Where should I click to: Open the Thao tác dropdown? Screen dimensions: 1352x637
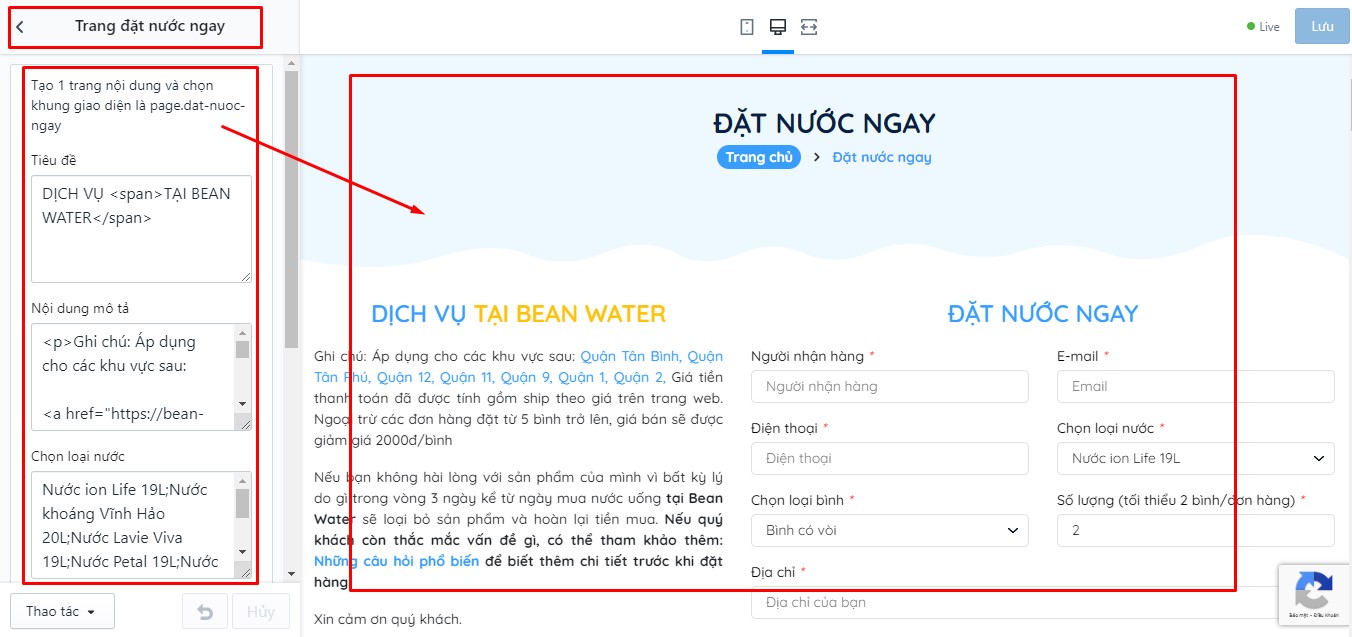(x=62, y=611)
